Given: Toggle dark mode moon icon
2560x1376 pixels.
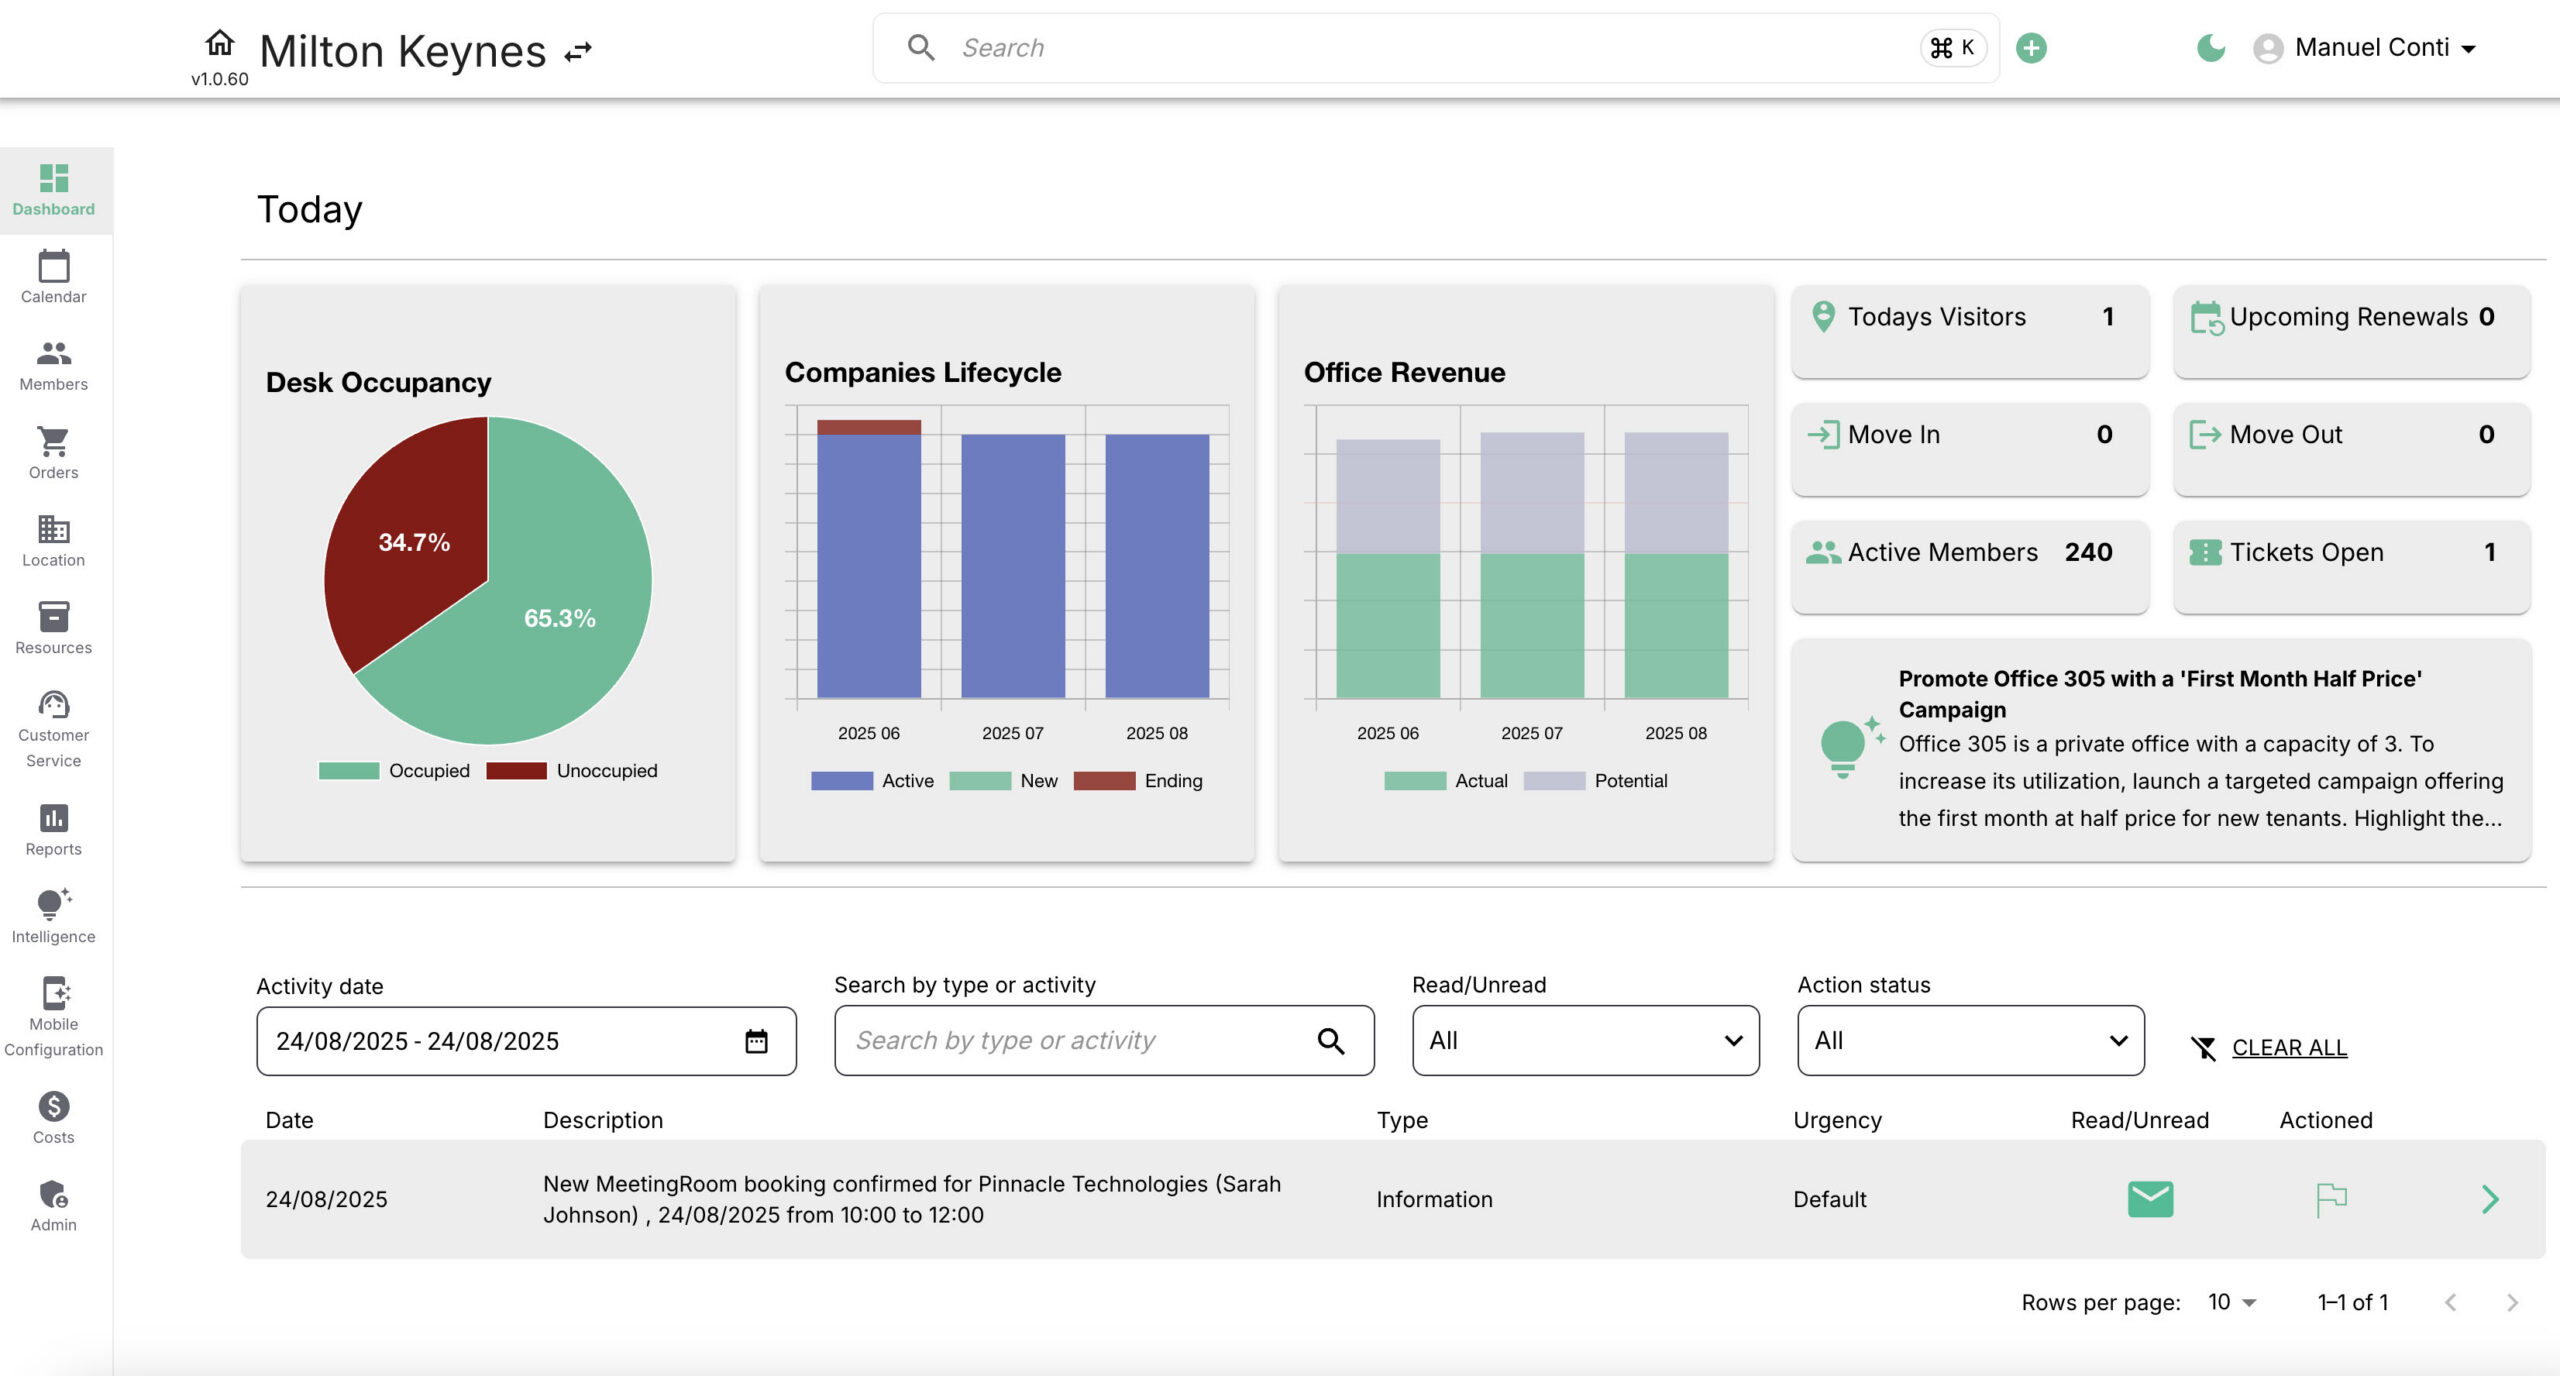Looking at the screenshot, I should pyautogui.click(x=2210, y=48).
